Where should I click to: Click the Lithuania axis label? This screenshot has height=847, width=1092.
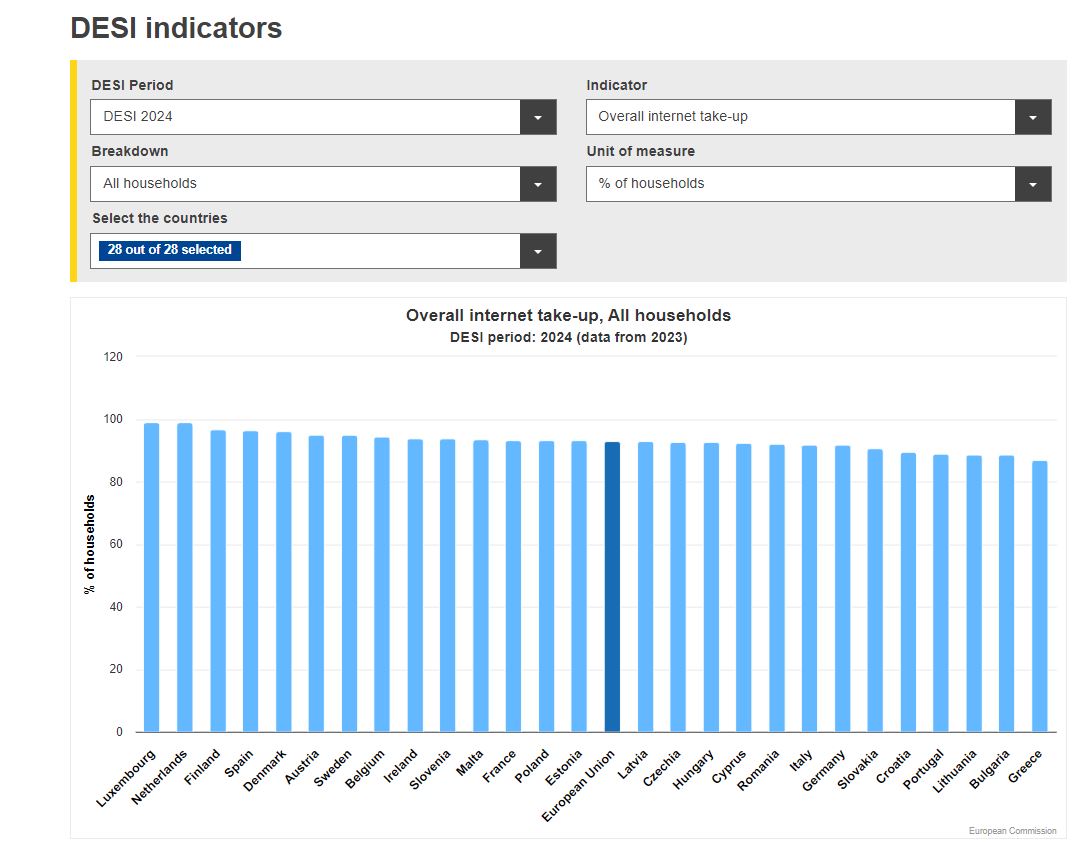[x=955, y=771]
